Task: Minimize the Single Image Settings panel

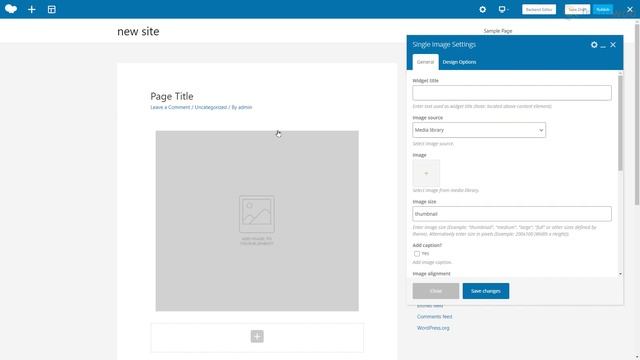Action: (603, 46)
